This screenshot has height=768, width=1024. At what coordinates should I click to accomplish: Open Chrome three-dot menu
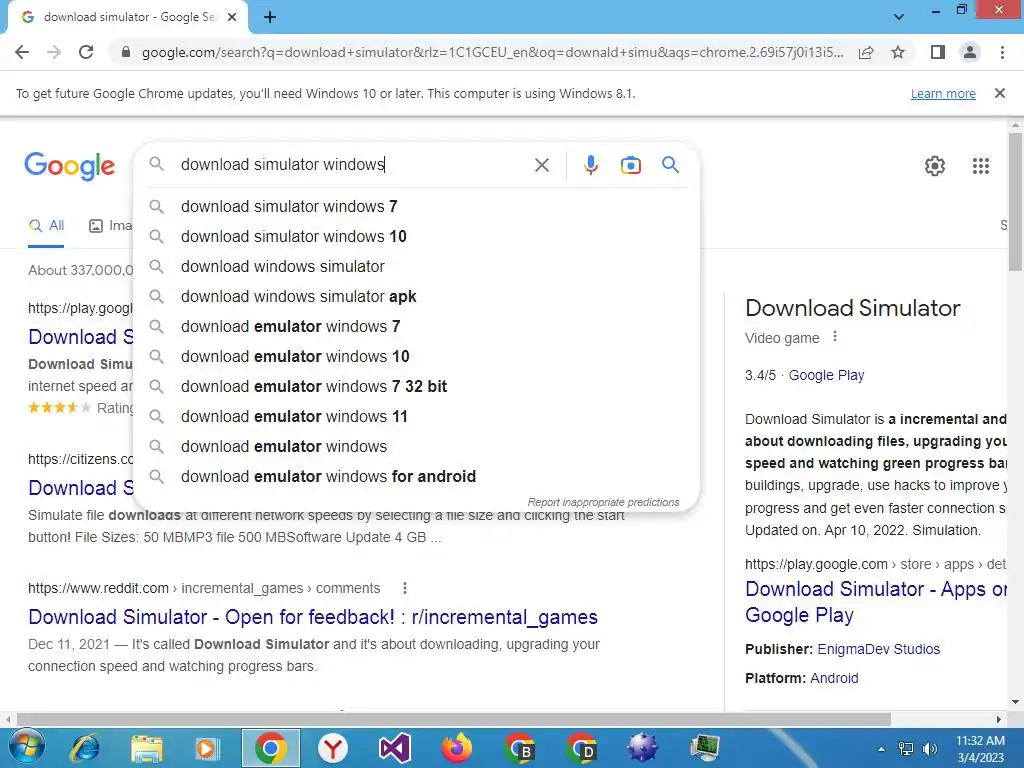pyautogui.click(x=1002, y=52)
